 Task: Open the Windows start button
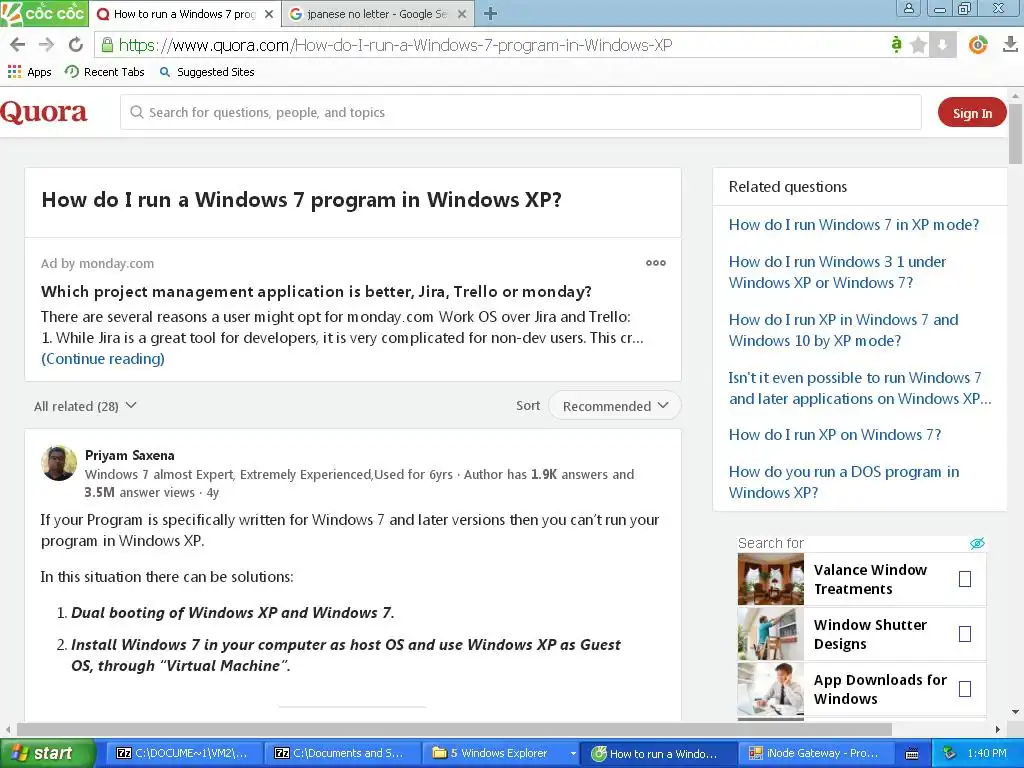(46, 753)
